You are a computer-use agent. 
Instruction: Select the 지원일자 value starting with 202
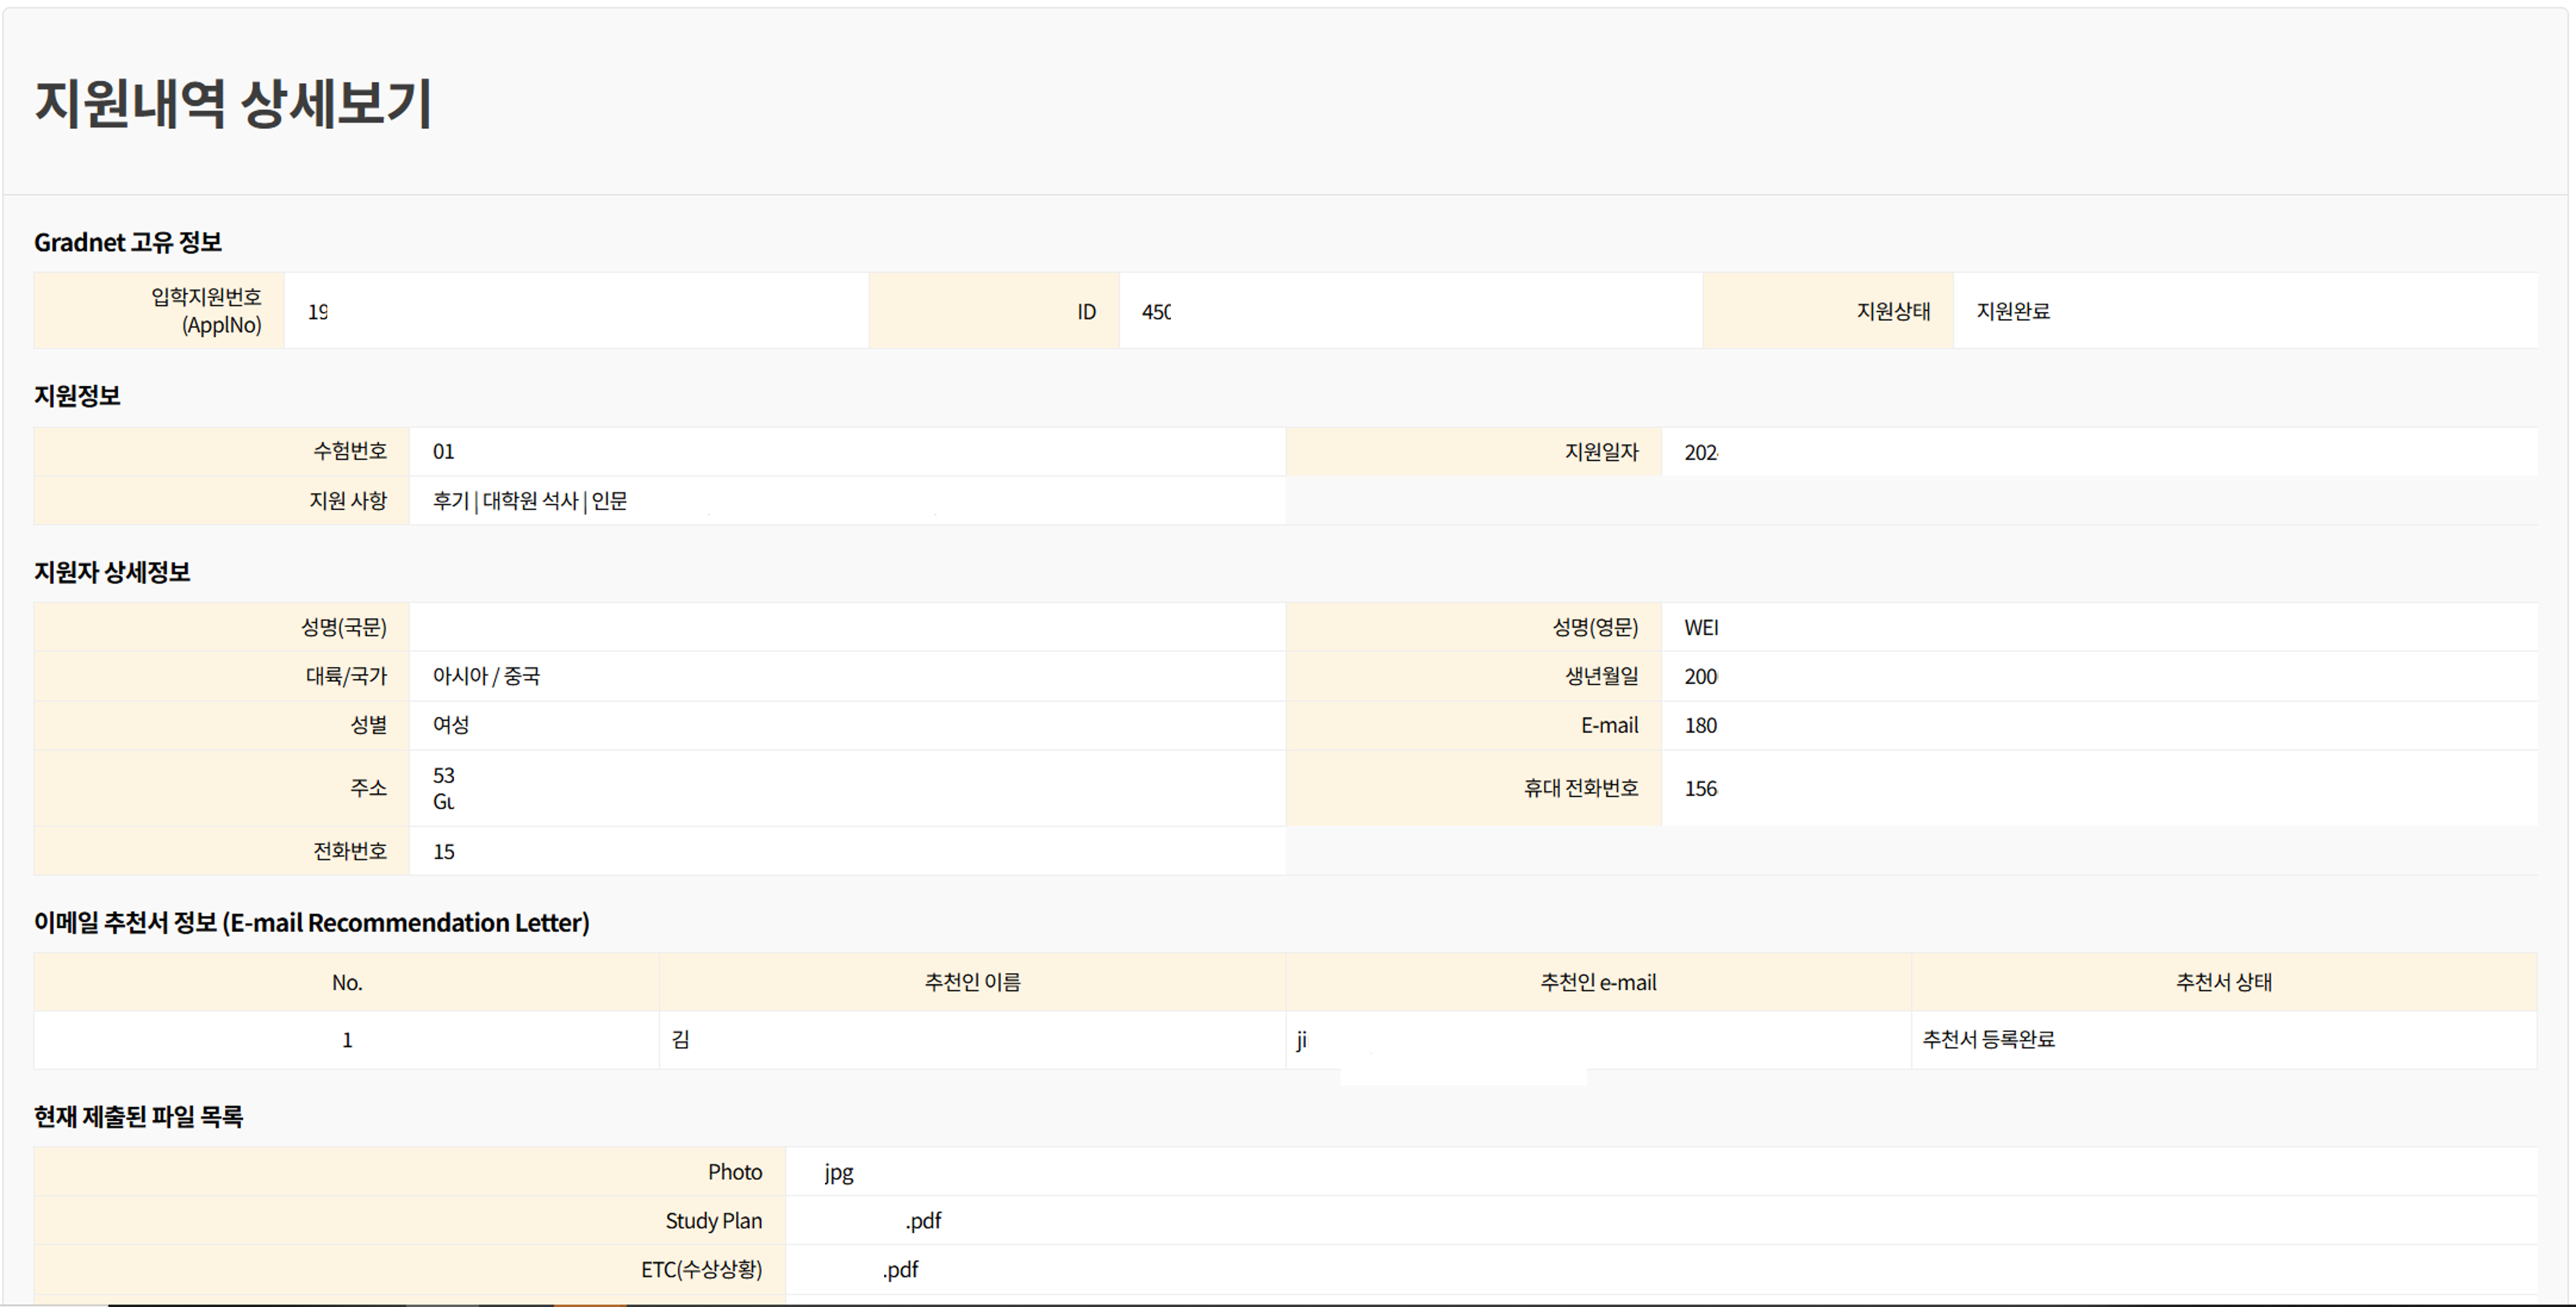[1701, 453]
